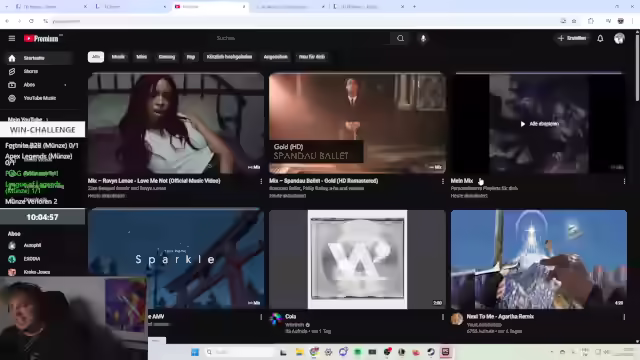Click in the Suchen search field
Screen dimensions: 640x360
click(x=302, y=38)
